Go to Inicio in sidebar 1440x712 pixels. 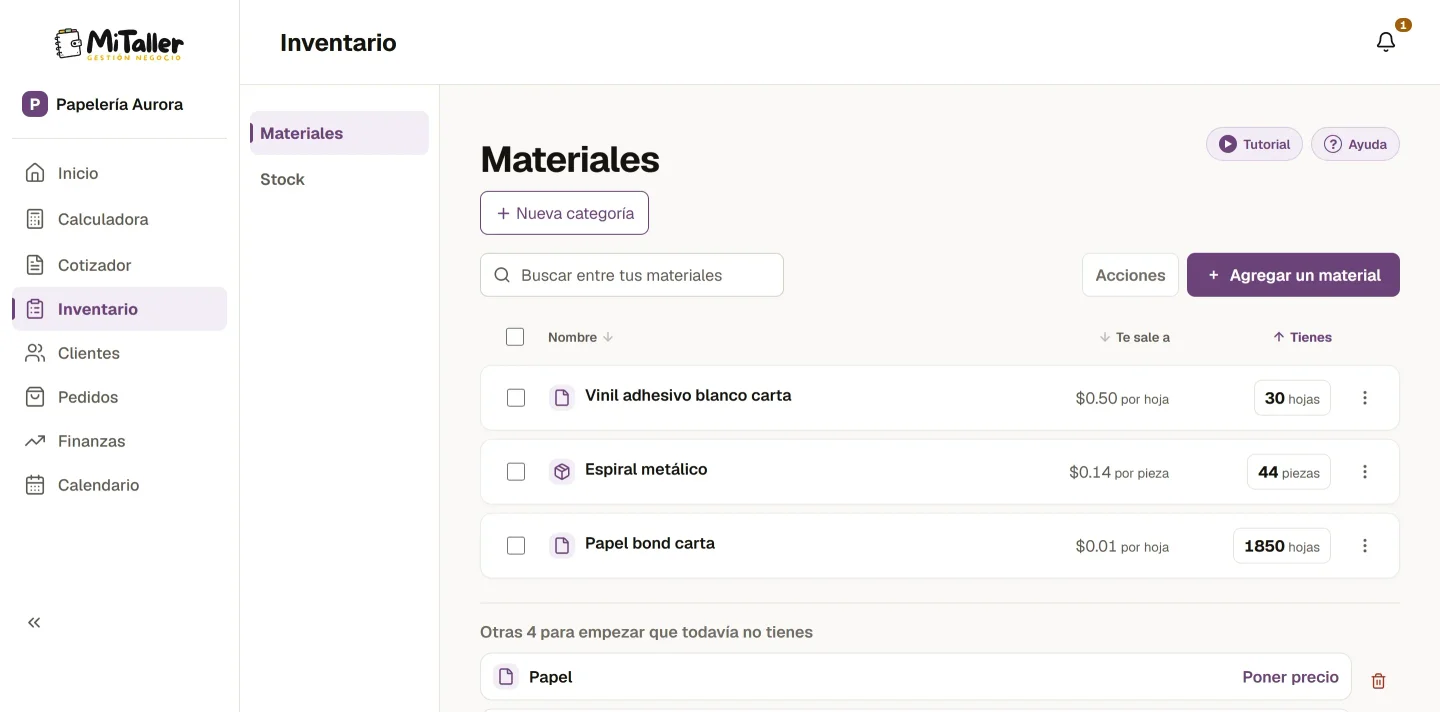coord(119,173)
